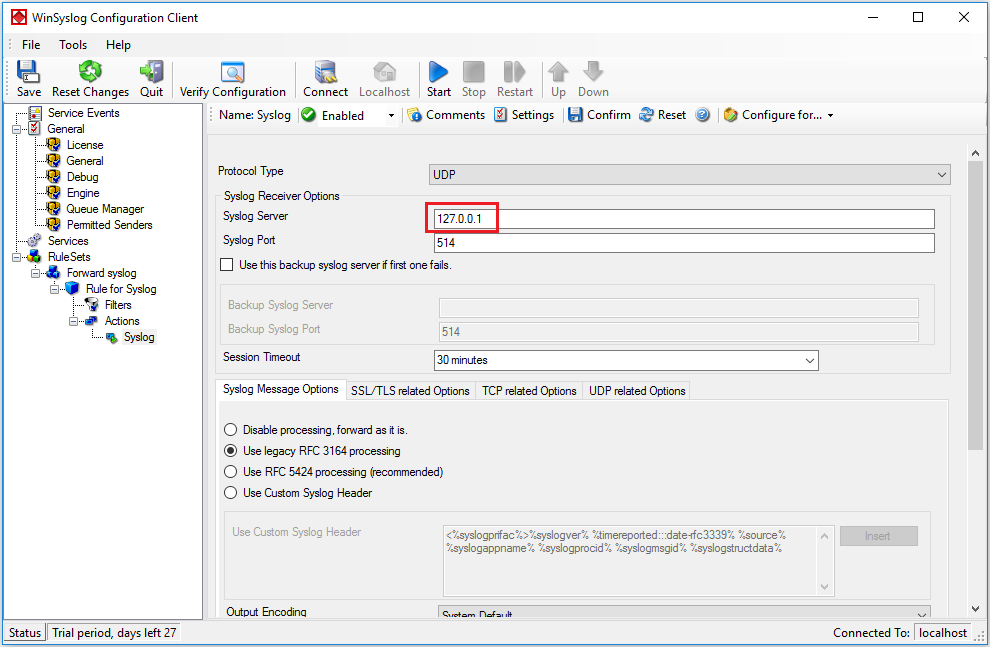Open the Enabled state dropdown
Image resolution: width=990 pixels, height=647 pixels.
click(x=391, y=116)
